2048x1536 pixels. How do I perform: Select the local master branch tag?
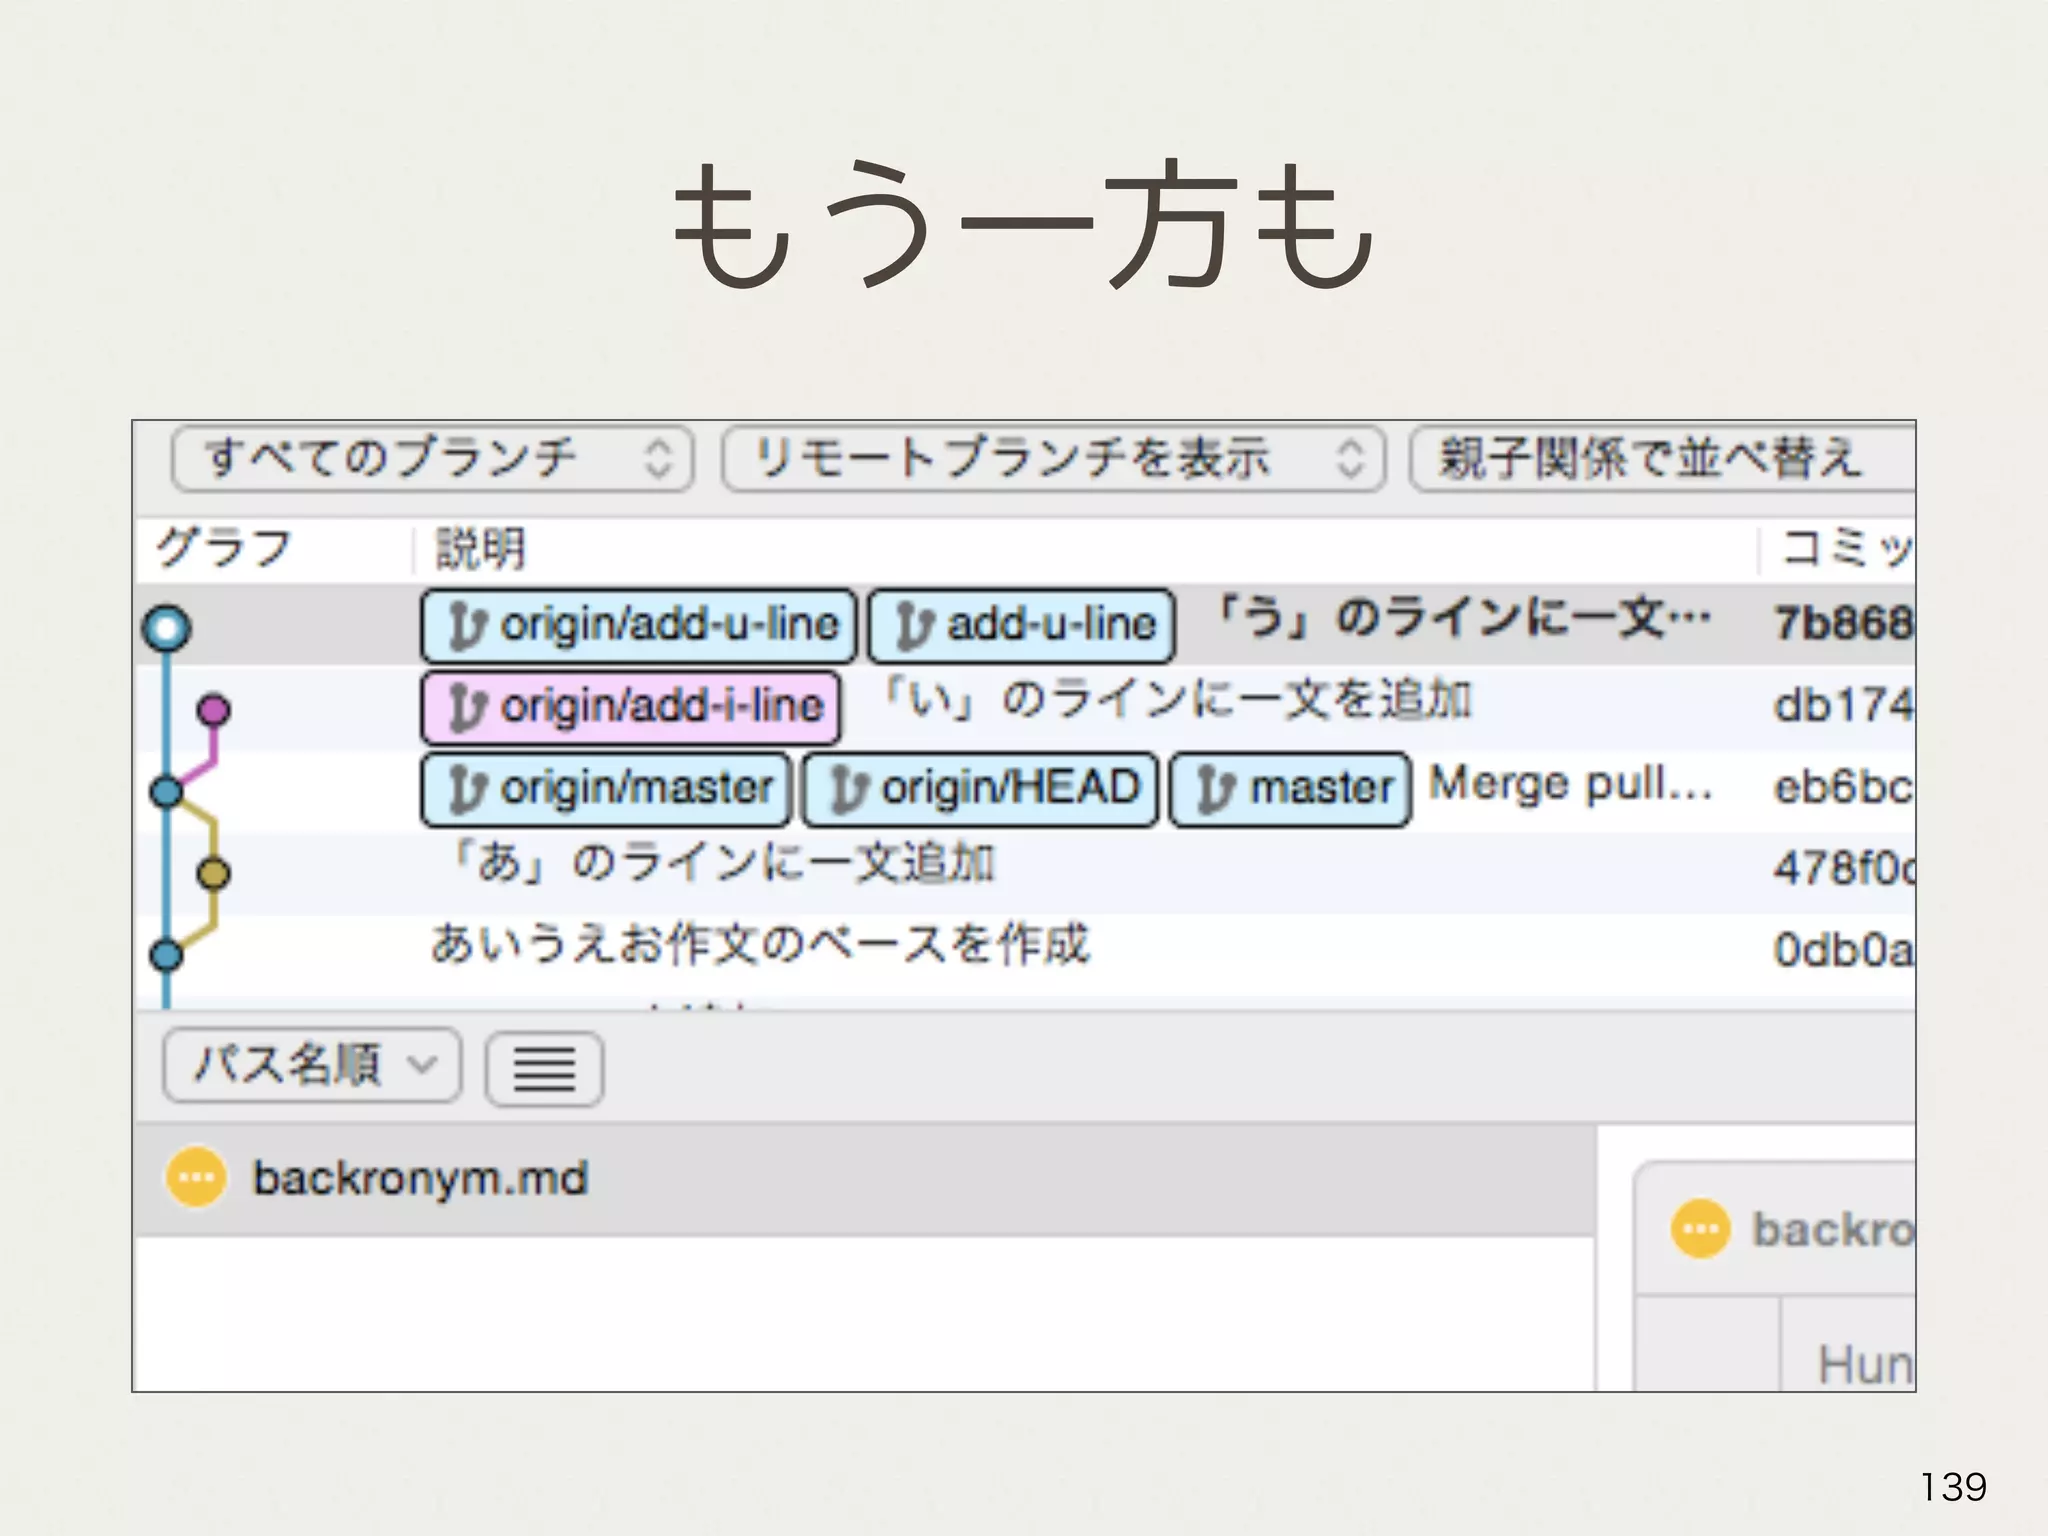click(1290, 790)
